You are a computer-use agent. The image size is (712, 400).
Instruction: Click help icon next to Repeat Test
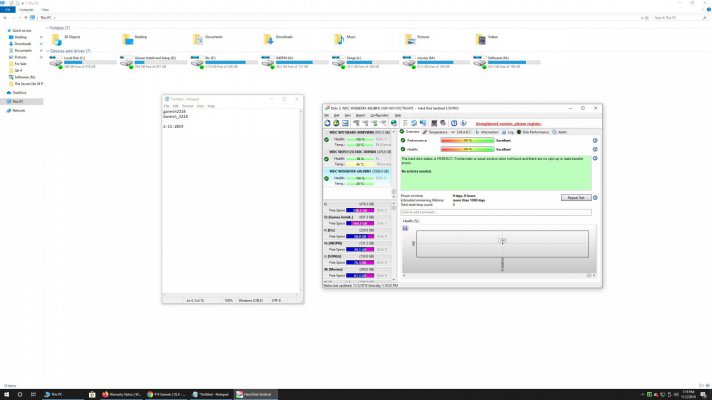[x=595, y=198]
